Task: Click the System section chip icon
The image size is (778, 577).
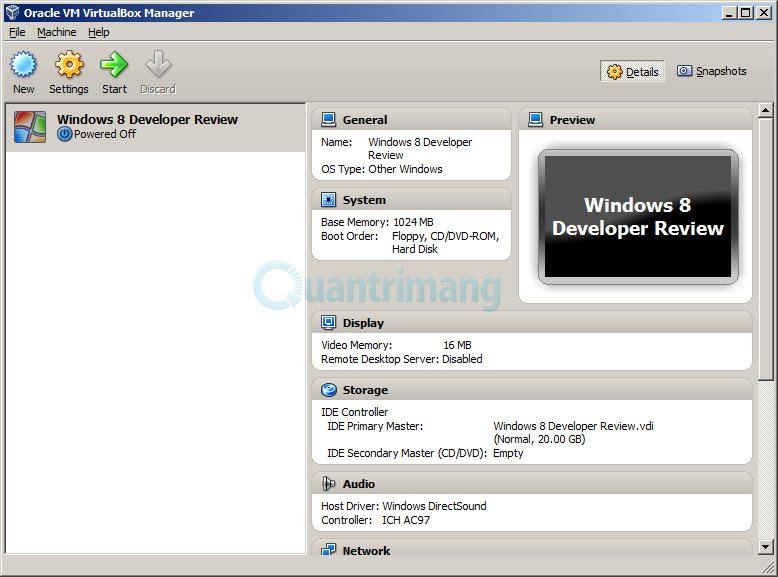Action: pos(328,199)
